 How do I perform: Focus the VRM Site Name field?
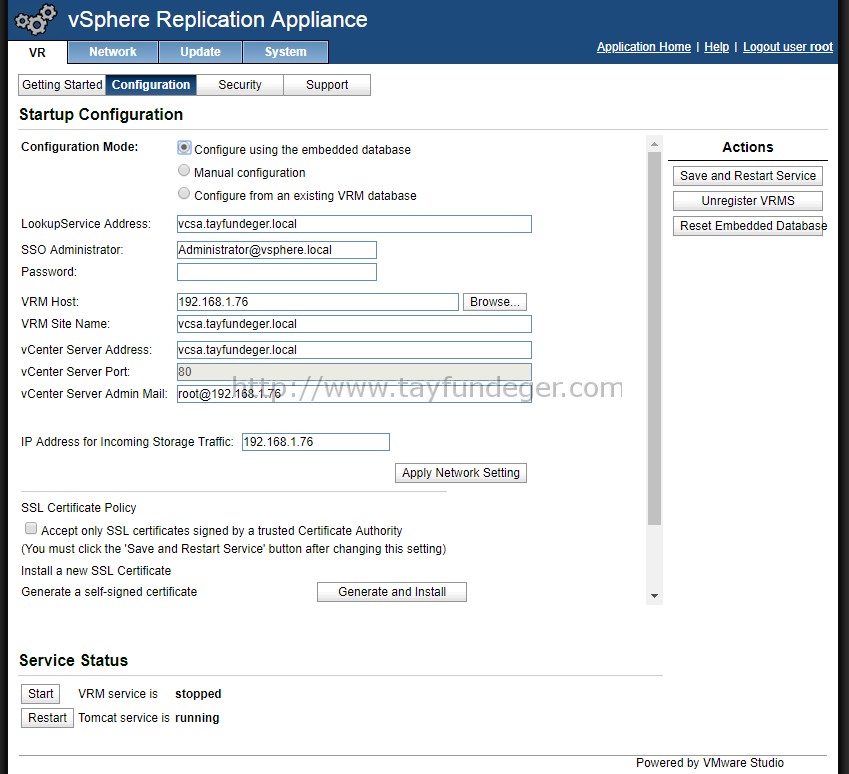(x=354, y=324)
